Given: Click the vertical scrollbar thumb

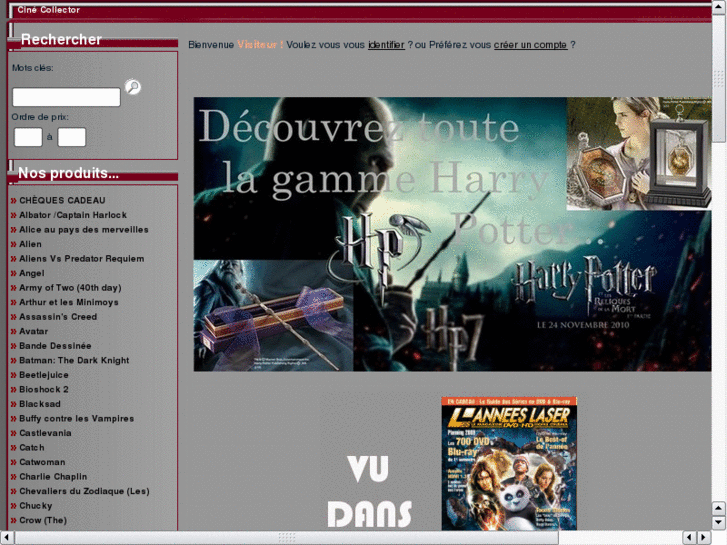Looking at the screenshot, I should tap(719, 78).
